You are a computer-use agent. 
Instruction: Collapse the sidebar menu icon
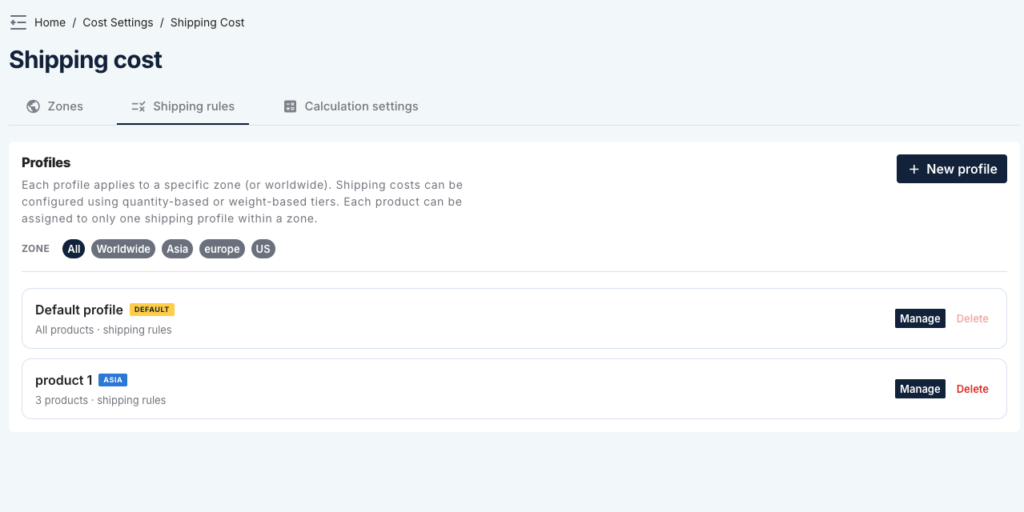pyautogui.click(x=18, y=22)
